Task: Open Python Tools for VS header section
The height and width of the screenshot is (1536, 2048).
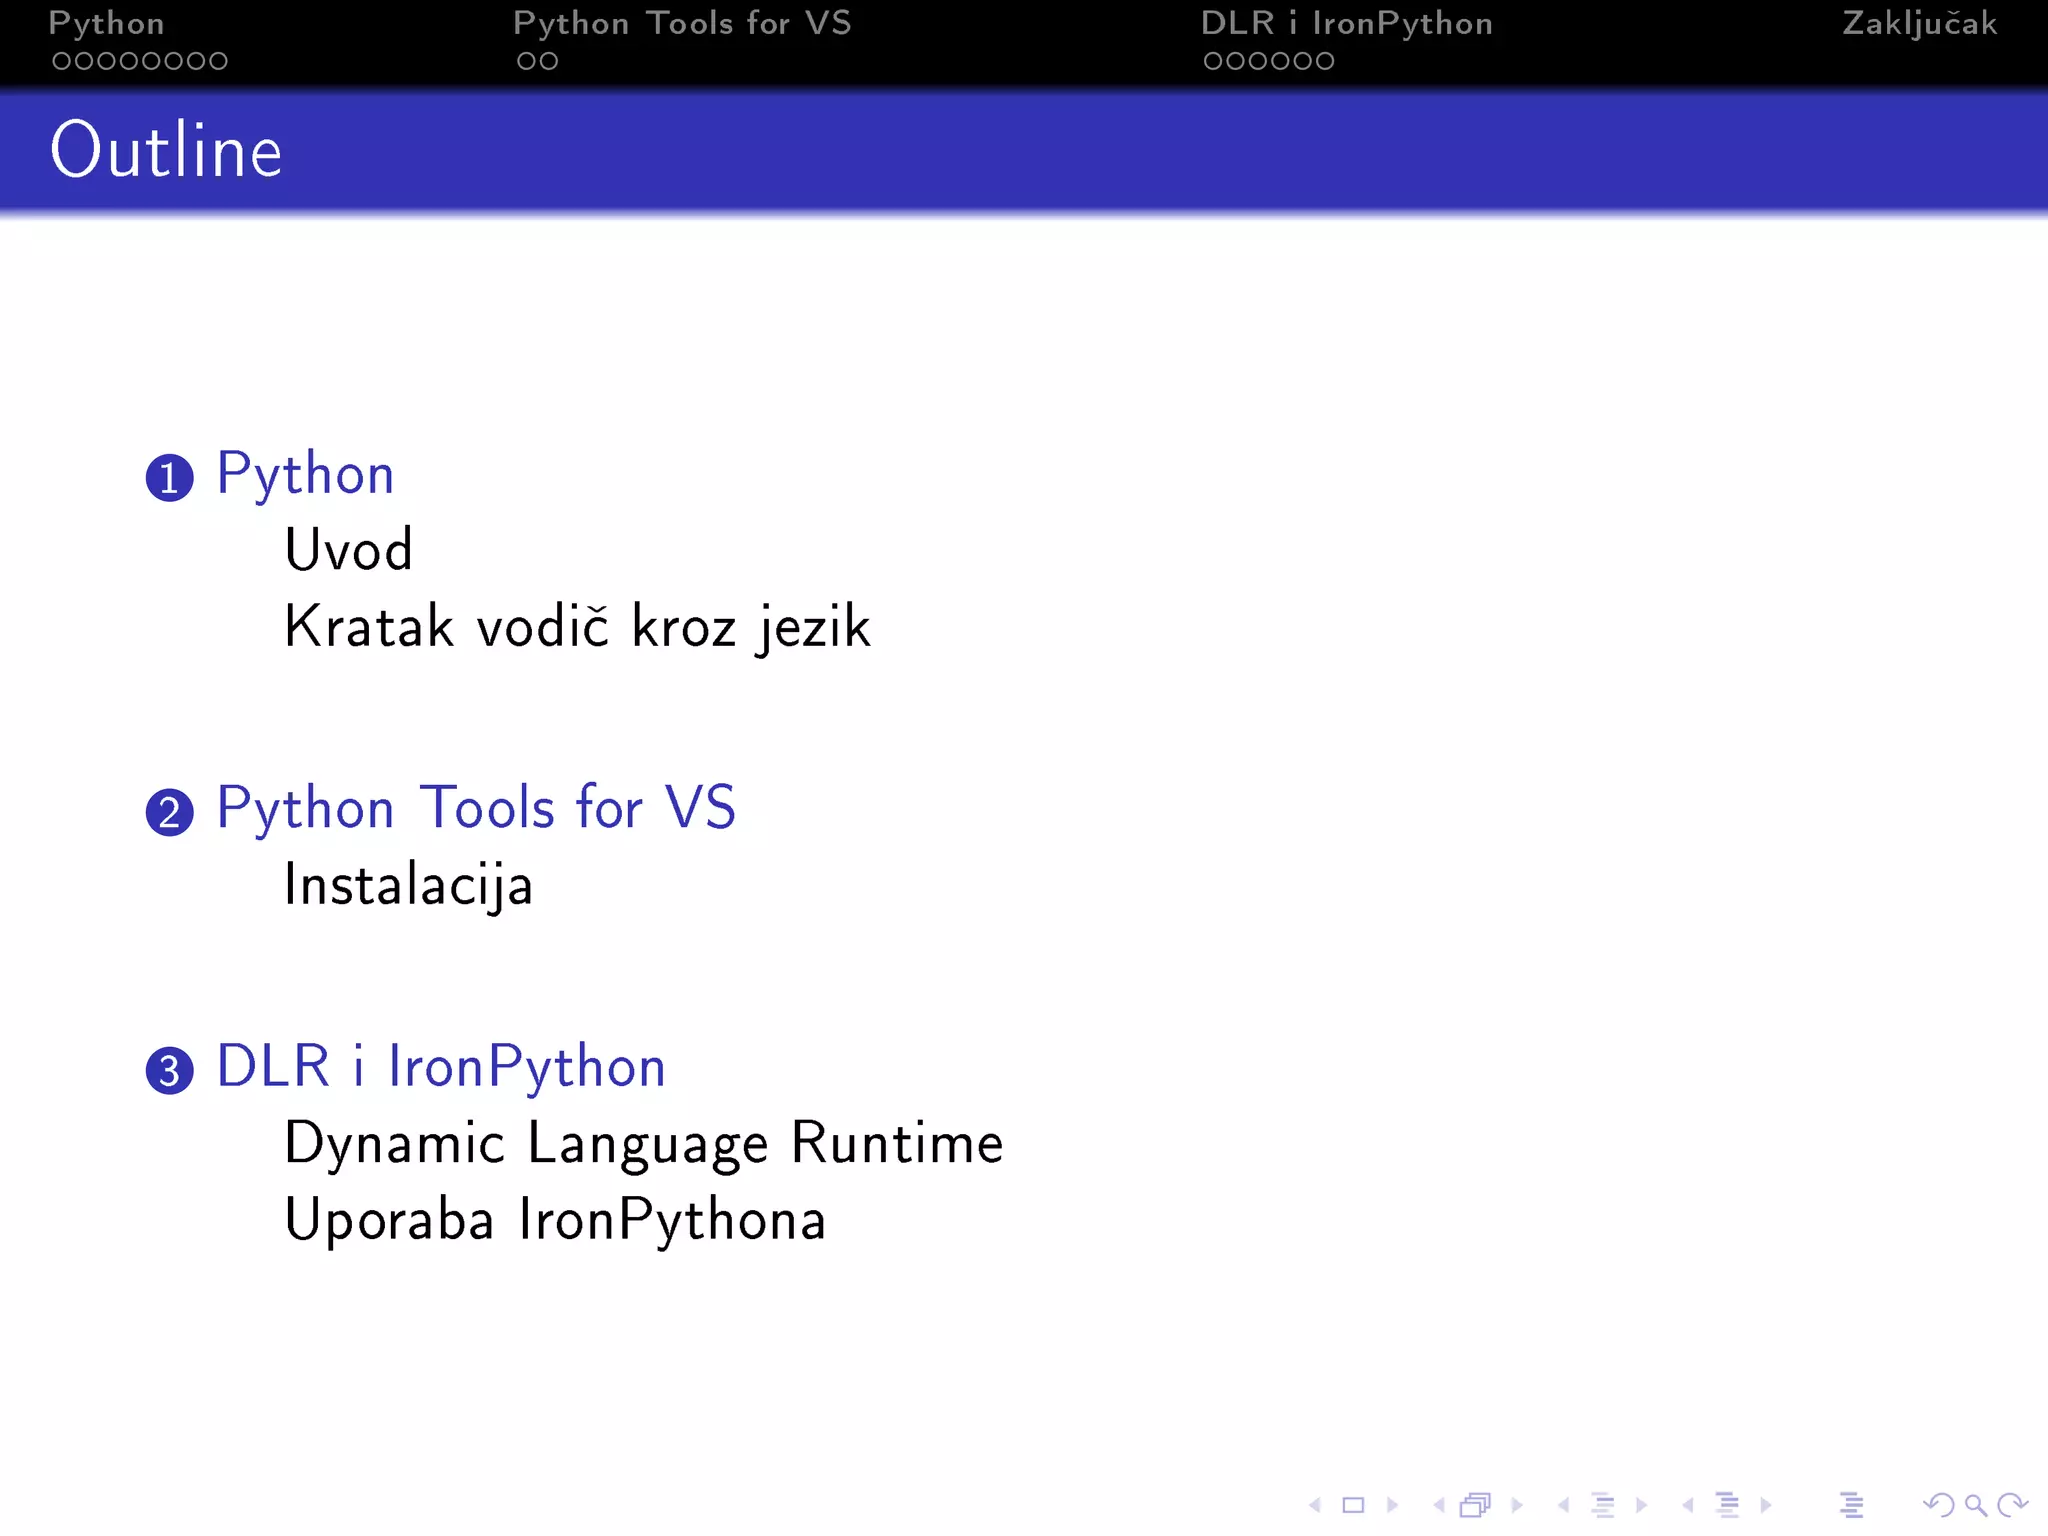Action: pos(682,24)
